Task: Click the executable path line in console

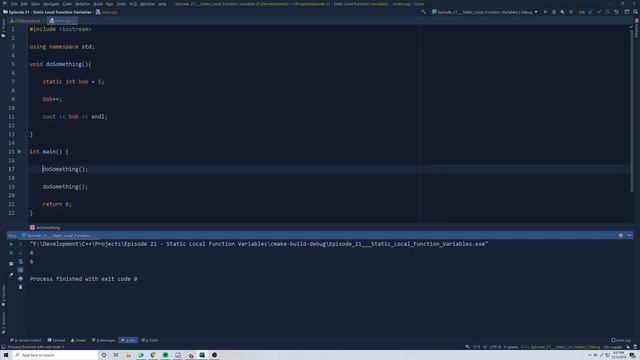Action: click(x=259, y=244)
